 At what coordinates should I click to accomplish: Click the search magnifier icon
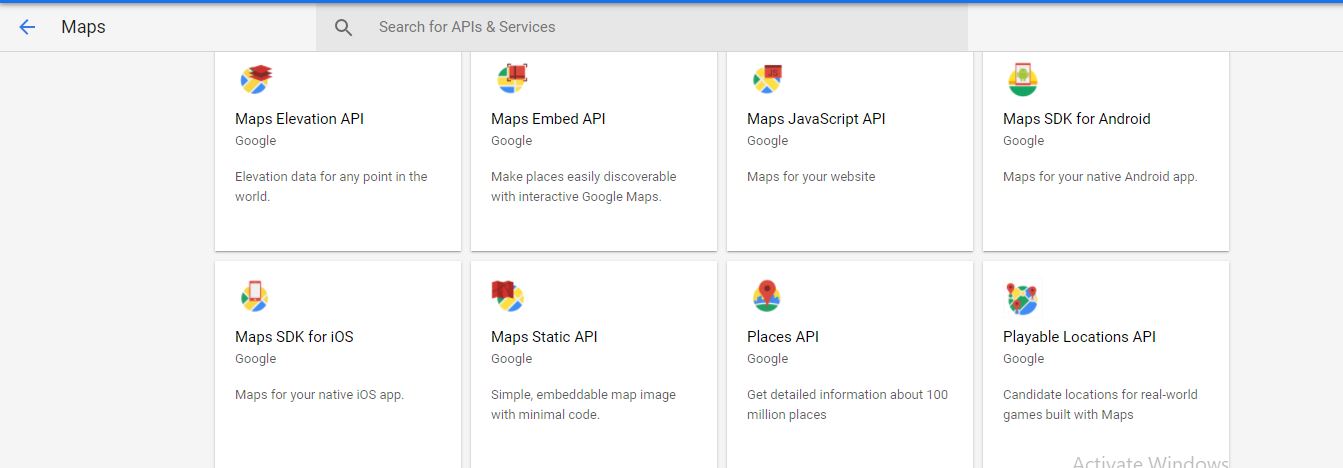tap(343, 28)
